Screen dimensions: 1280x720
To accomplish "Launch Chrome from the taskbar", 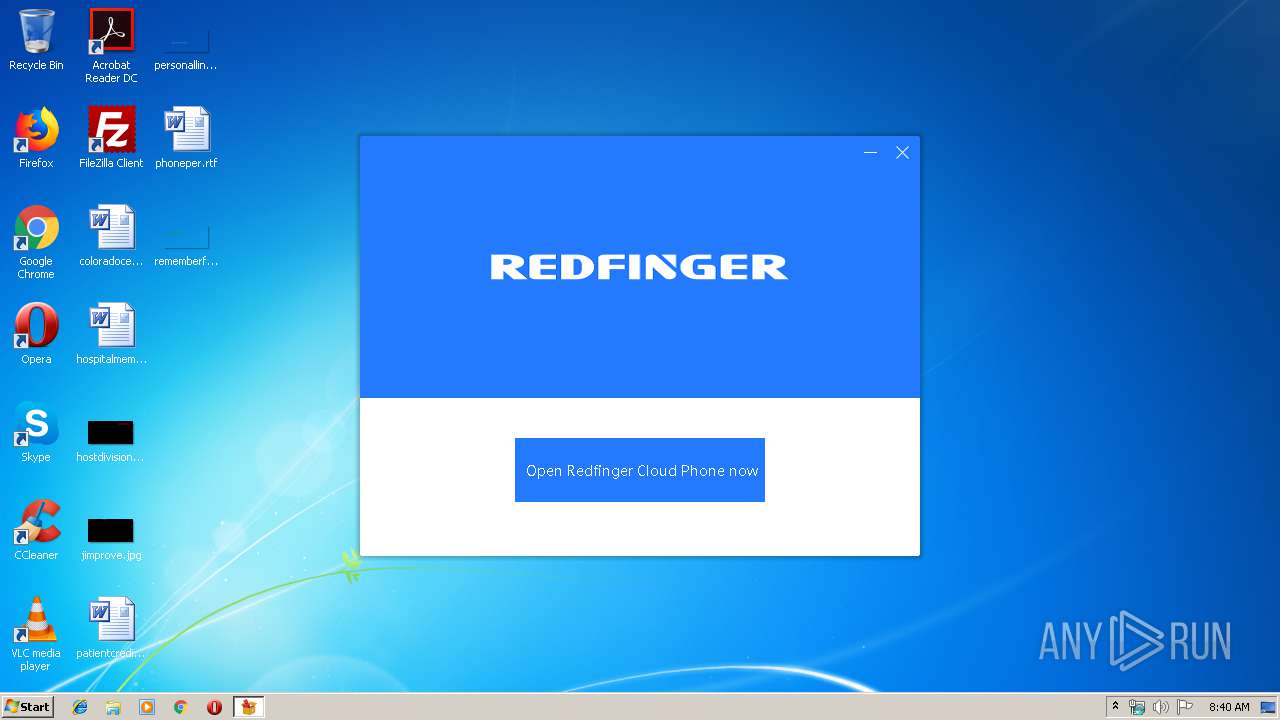I will 181,707.
